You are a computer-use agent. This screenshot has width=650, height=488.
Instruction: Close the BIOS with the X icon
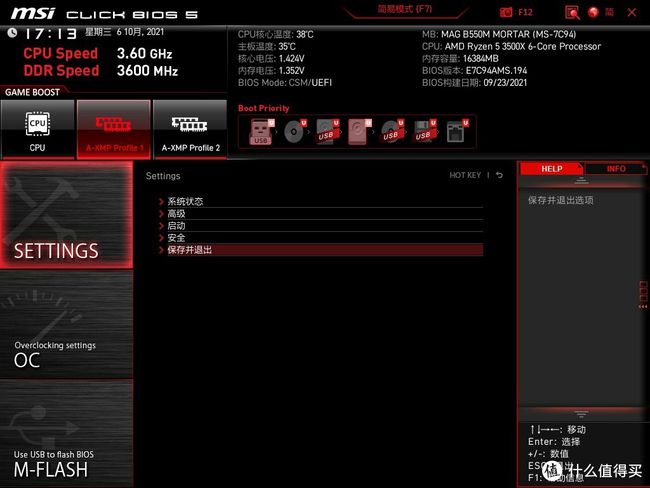[x=632, y=12]
